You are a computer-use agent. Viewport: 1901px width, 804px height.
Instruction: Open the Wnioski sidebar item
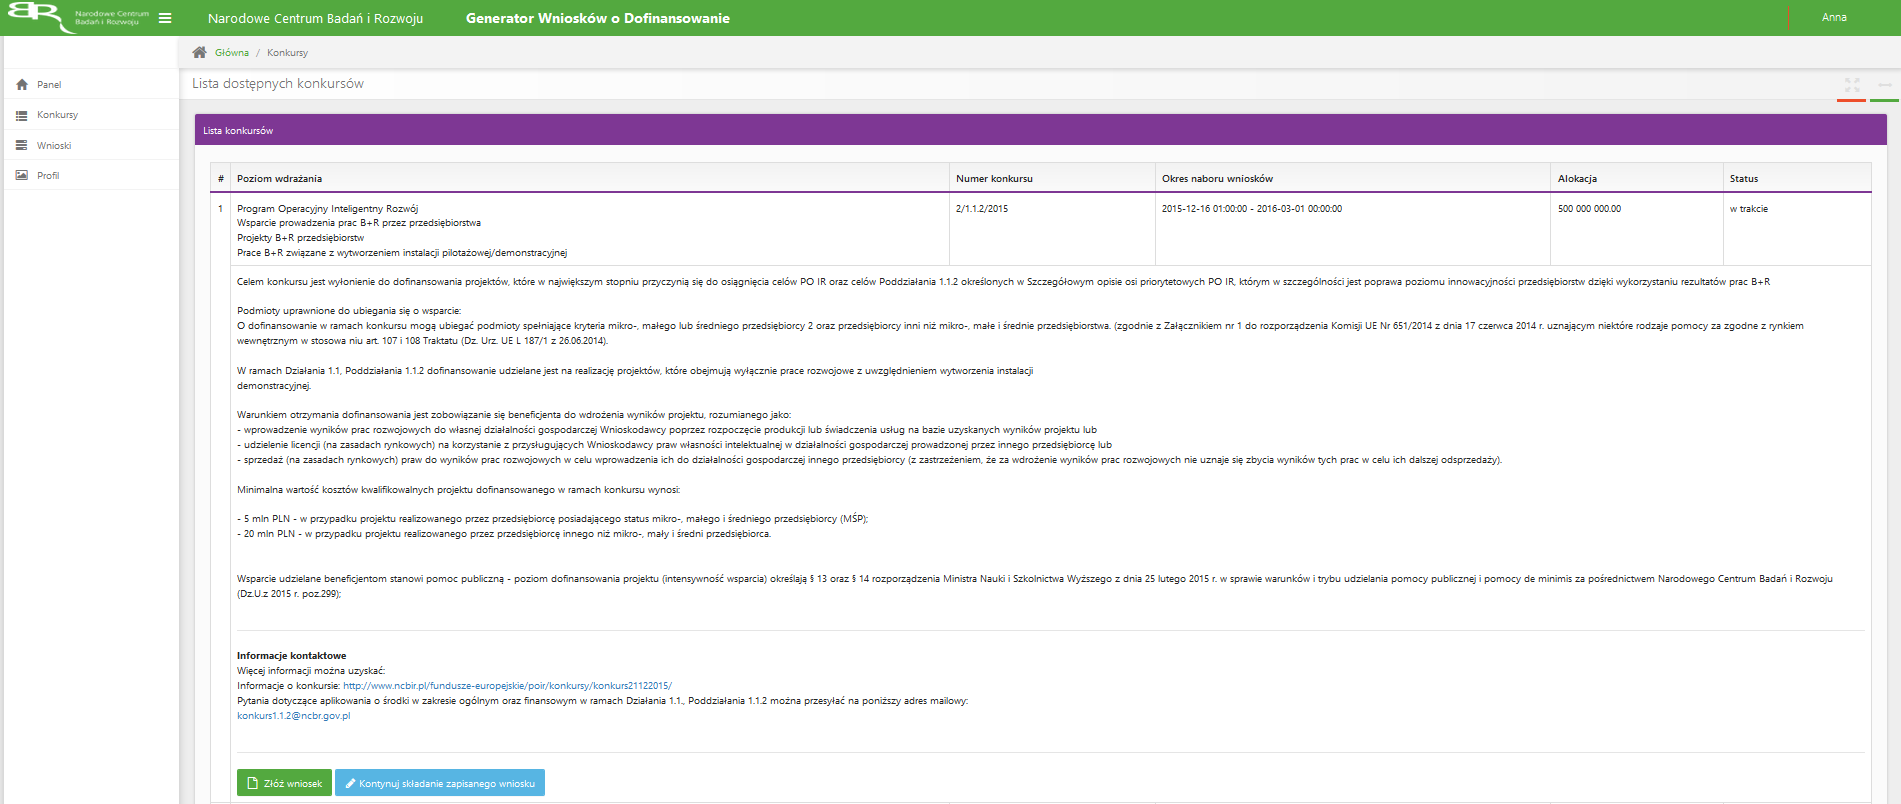coord(91,145)
